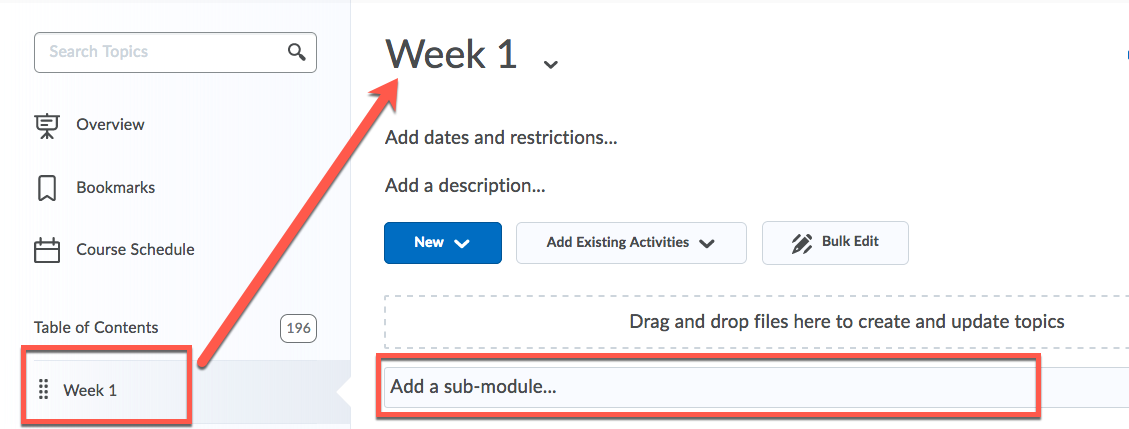Click the Course Schedule calendar icon

point(47,250)
